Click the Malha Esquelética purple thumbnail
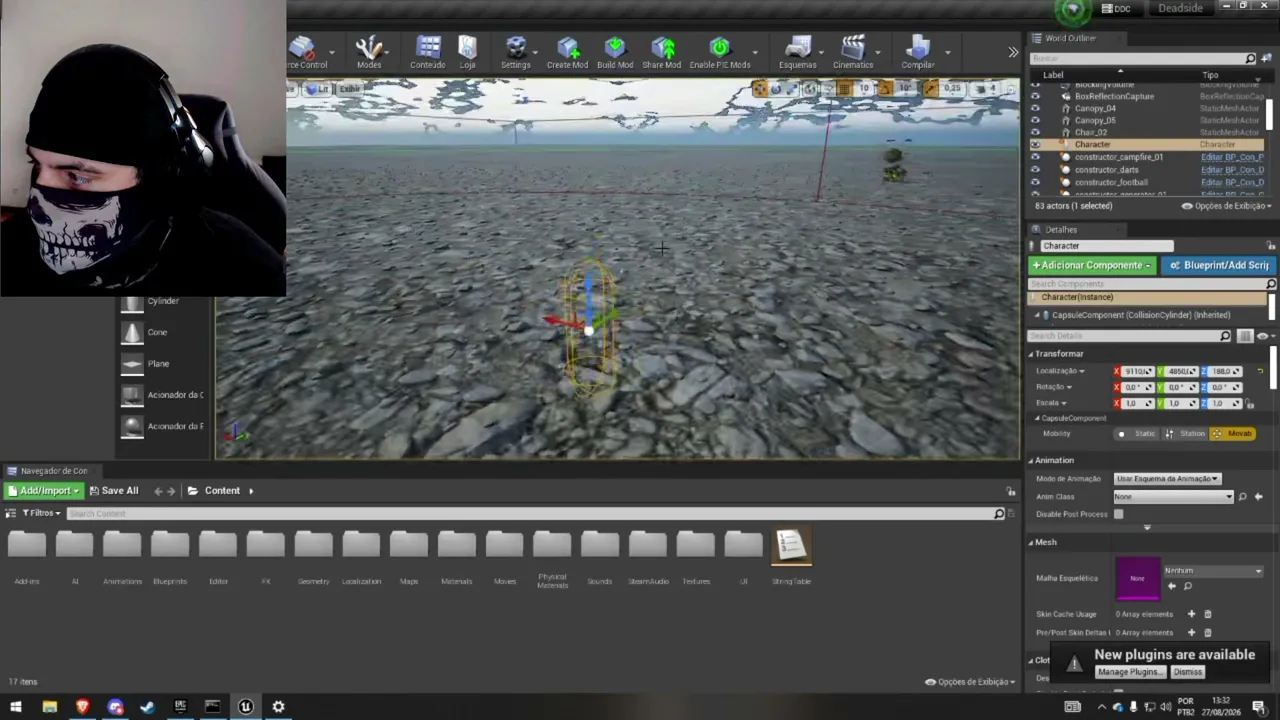Screen dimensions: 1280x720 pyautogui.click(x=1137, y=578)
